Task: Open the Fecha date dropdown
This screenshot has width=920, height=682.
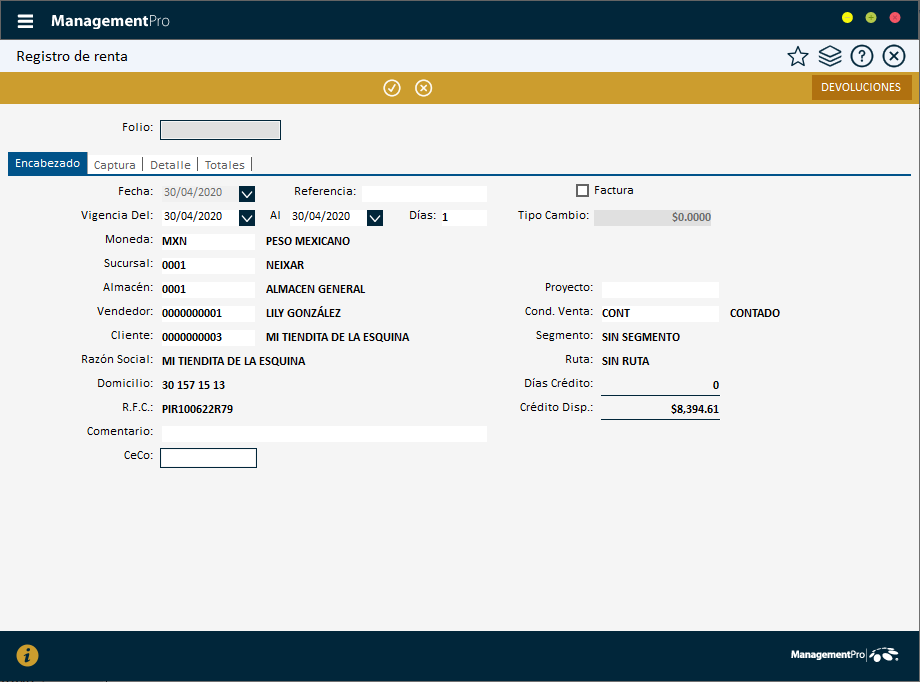Action: click(x=248, y=194)
